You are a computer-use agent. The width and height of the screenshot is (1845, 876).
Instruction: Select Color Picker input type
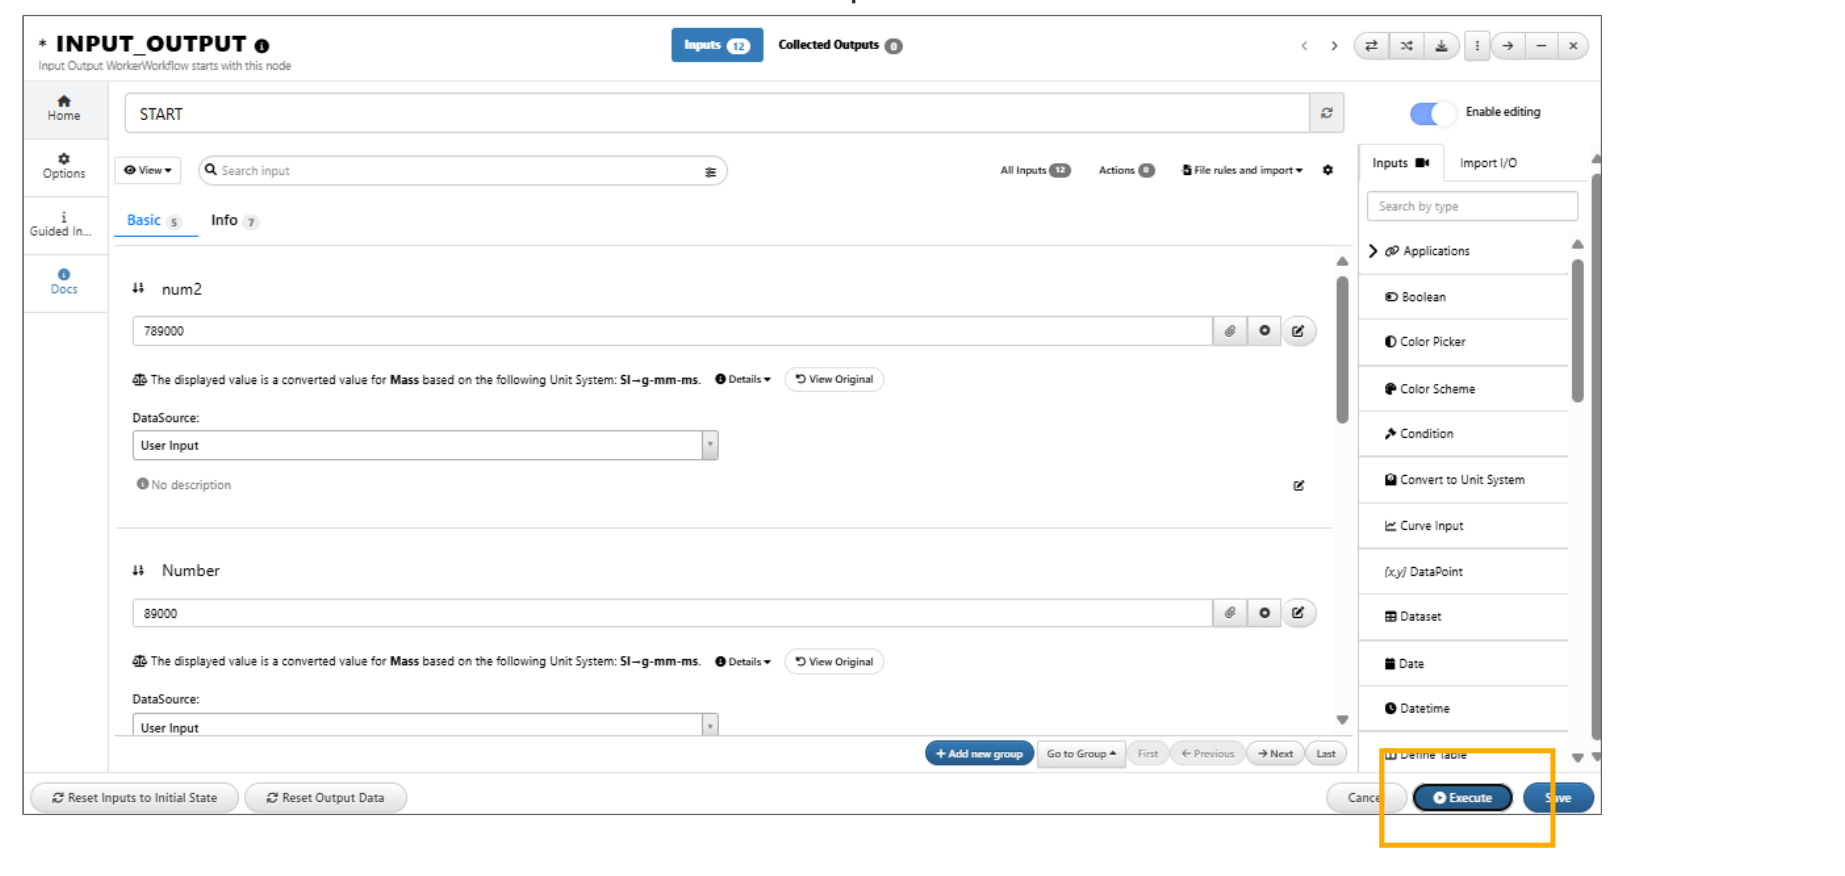[x=1462, y=342]
